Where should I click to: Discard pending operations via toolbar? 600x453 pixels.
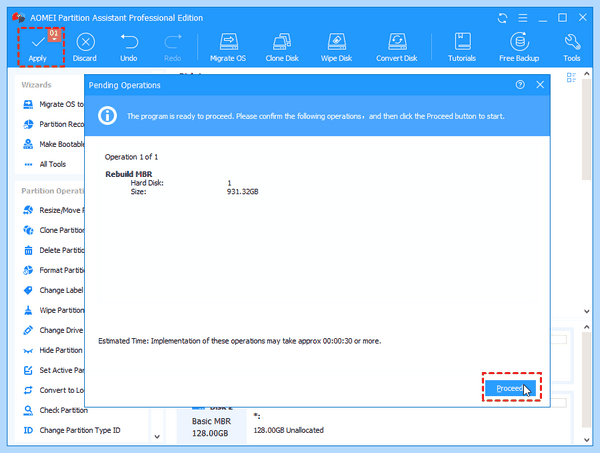point(85,48)
